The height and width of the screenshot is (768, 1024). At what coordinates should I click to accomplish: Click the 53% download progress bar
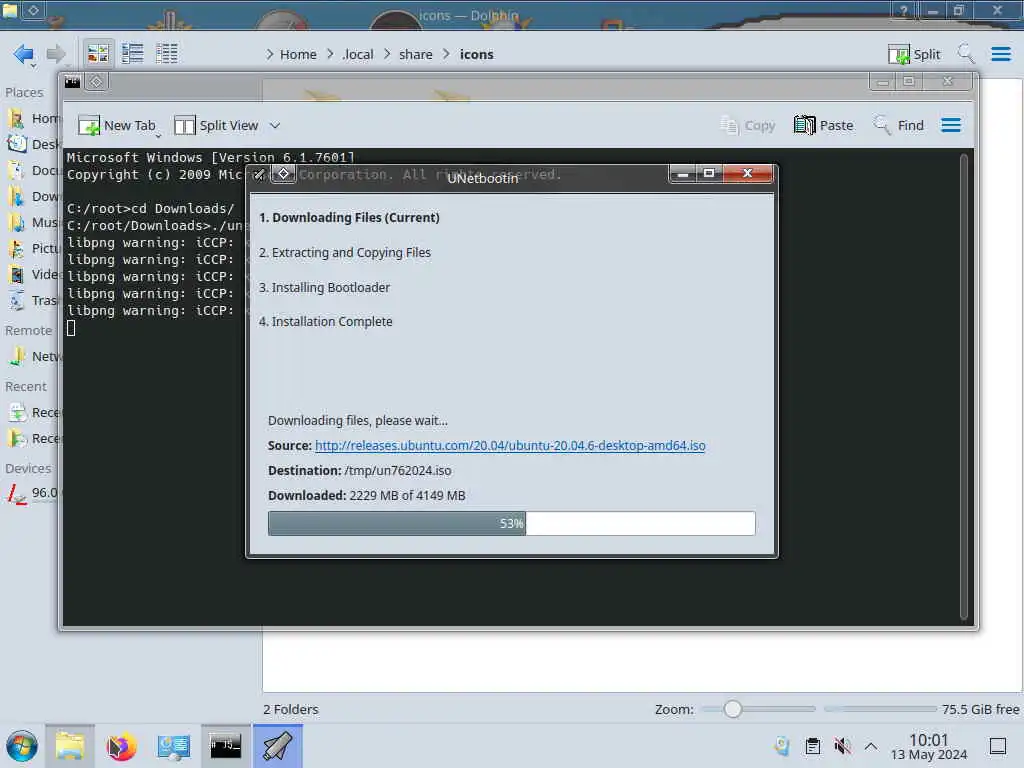tap(511, 524)
